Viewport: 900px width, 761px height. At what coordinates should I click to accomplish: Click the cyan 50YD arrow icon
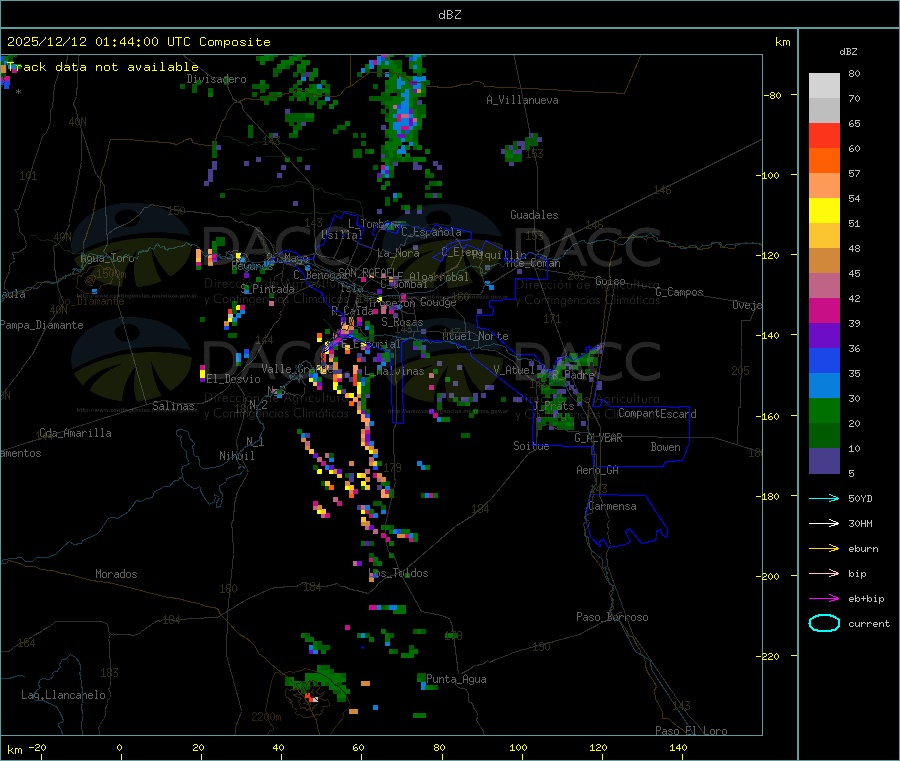point(824,498)
